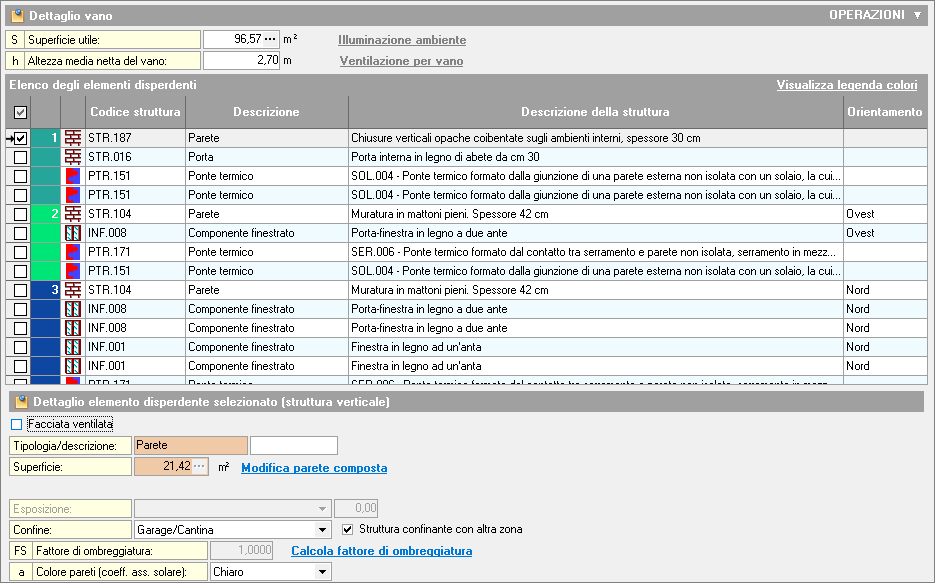The width and height of the screenshot is (935, 583).
Task: Click the blue zone 3 color cell
Action: (x=46, y=290)
